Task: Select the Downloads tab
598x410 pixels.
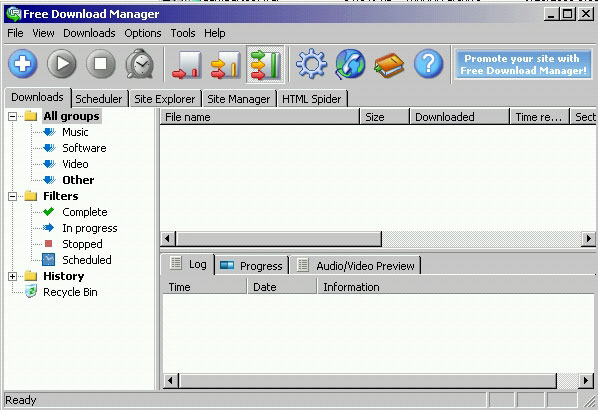Action: point(37,97)
